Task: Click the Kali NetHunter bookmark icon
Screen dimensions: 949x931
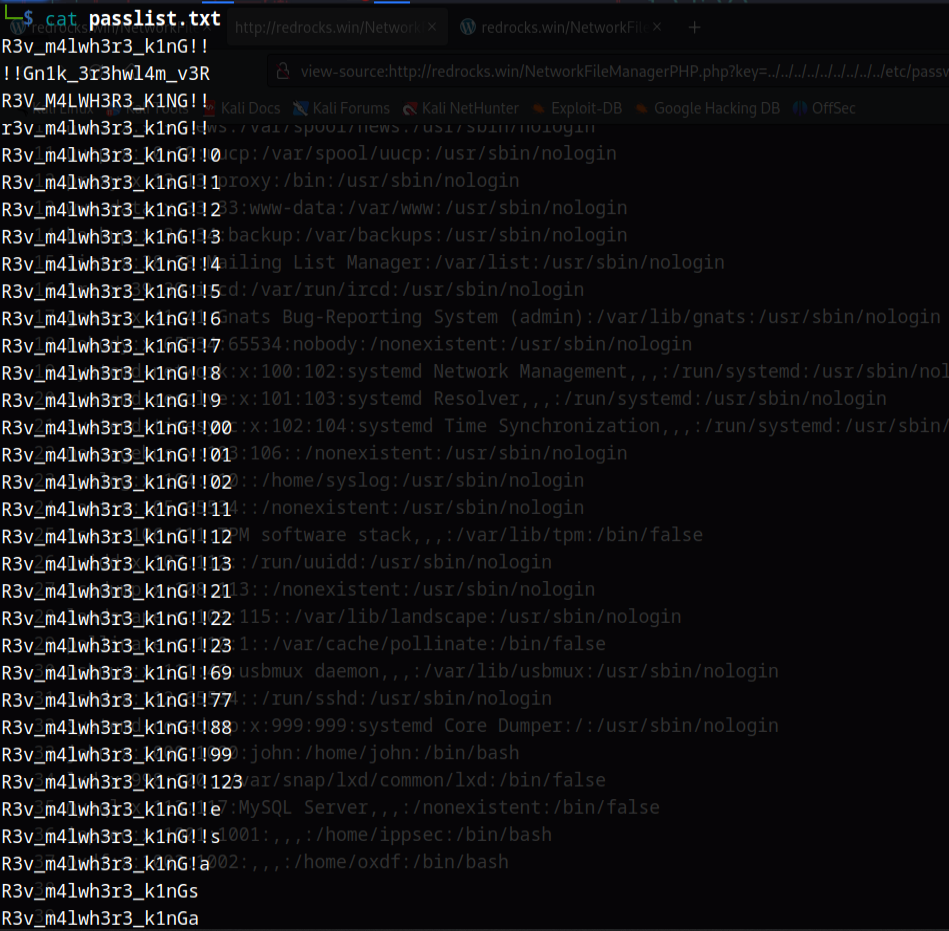Action: click(x=411, y=108)
